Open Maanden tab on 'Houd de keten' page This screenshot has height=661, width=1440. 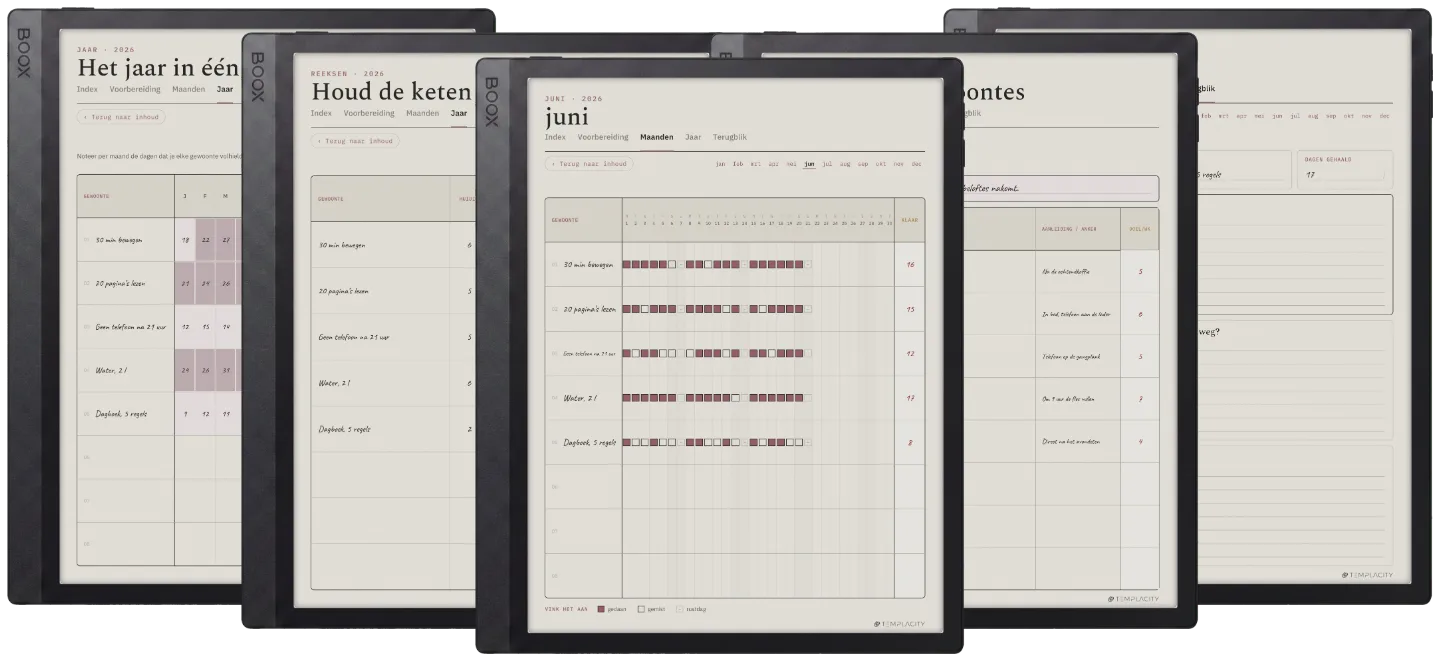click(423, 113)
